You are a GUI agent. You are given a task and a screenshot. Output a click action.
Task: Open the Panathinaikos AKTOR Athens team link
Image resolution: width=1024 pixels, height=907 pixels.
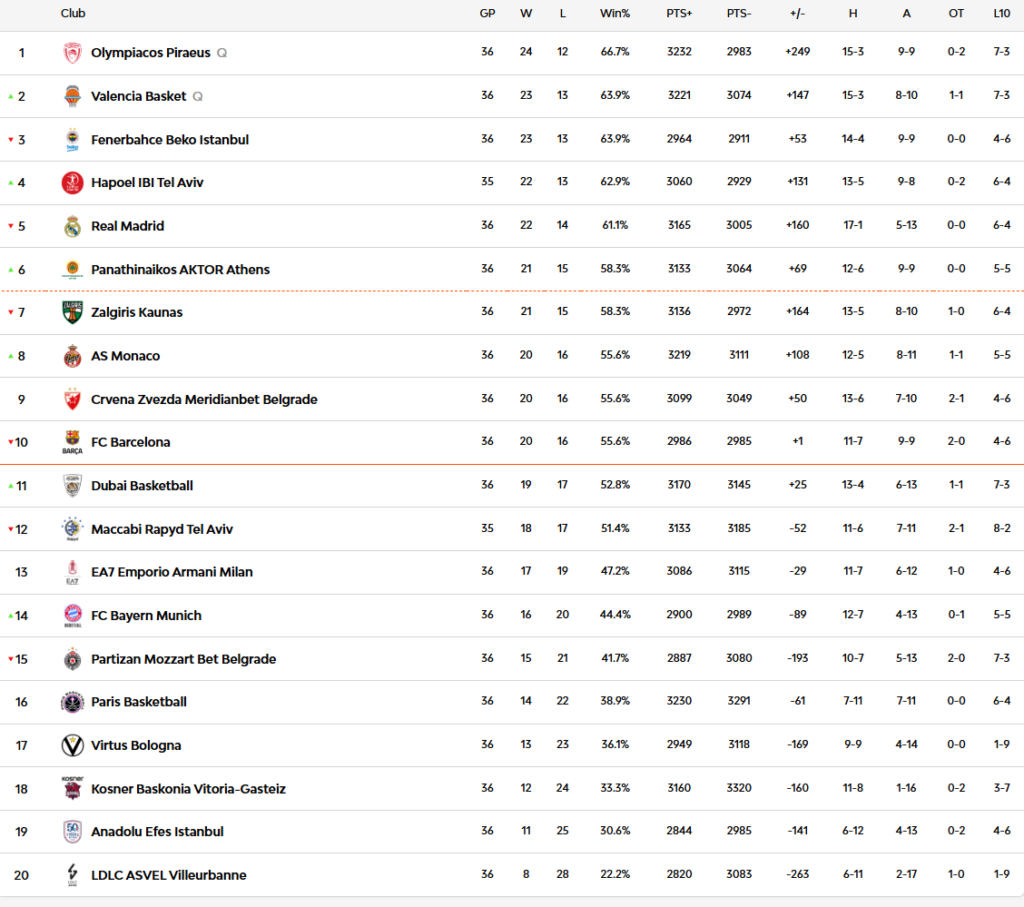180,270
